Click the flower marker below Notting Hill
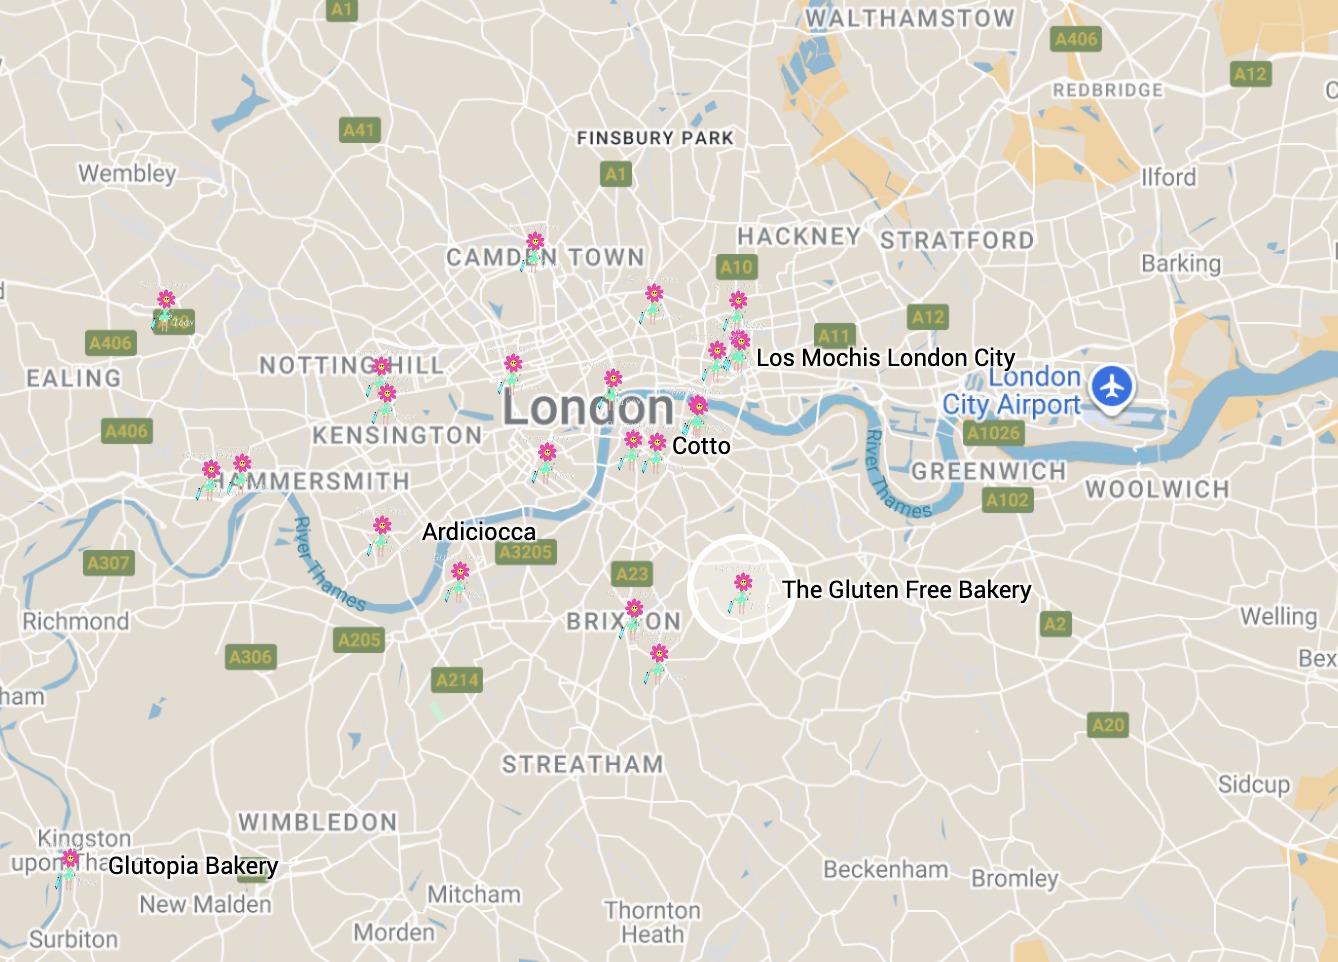 385,403
